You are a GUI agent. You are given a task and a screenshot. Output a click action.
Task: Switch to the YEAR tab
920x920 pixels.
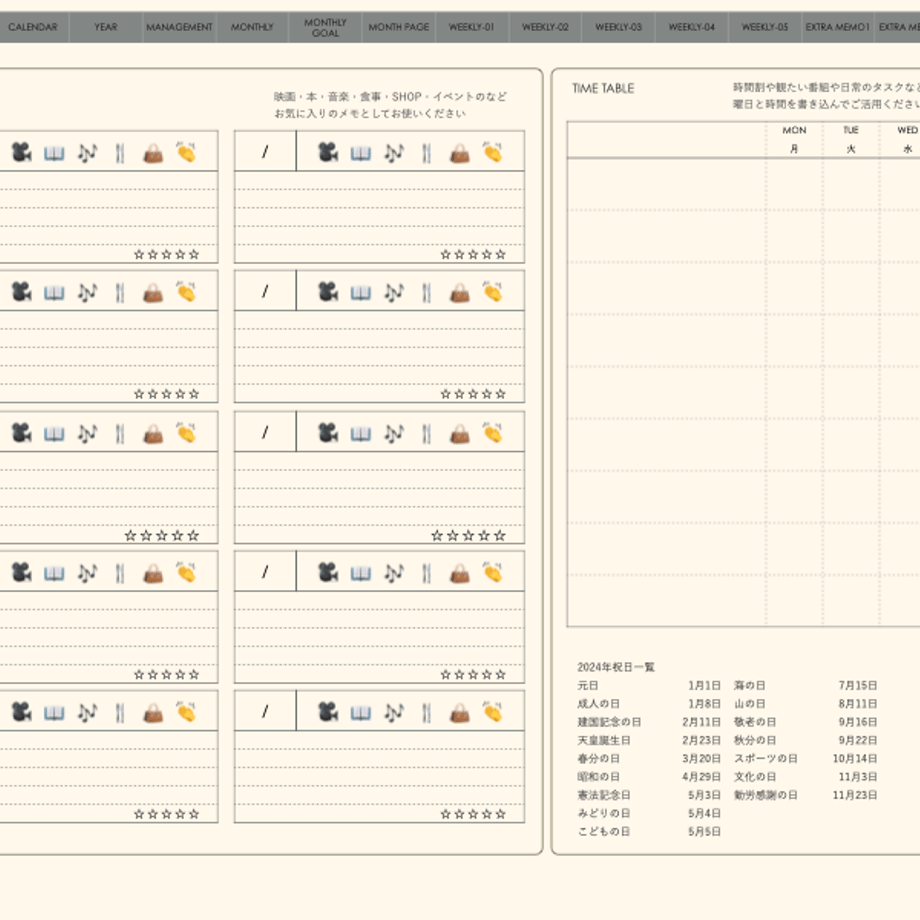point(106,27)
